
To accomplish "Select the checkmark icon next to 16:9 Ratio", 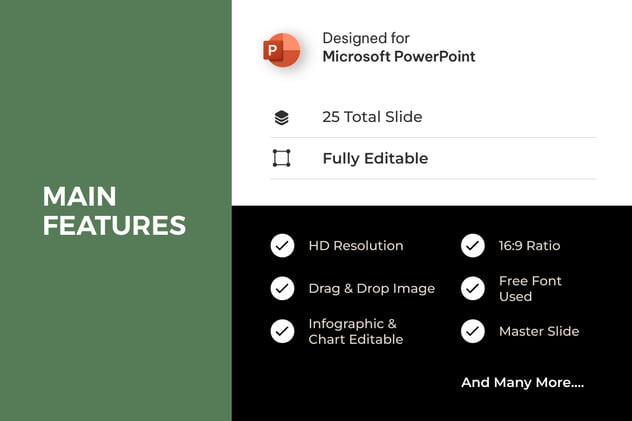I will tap(473, 246).
